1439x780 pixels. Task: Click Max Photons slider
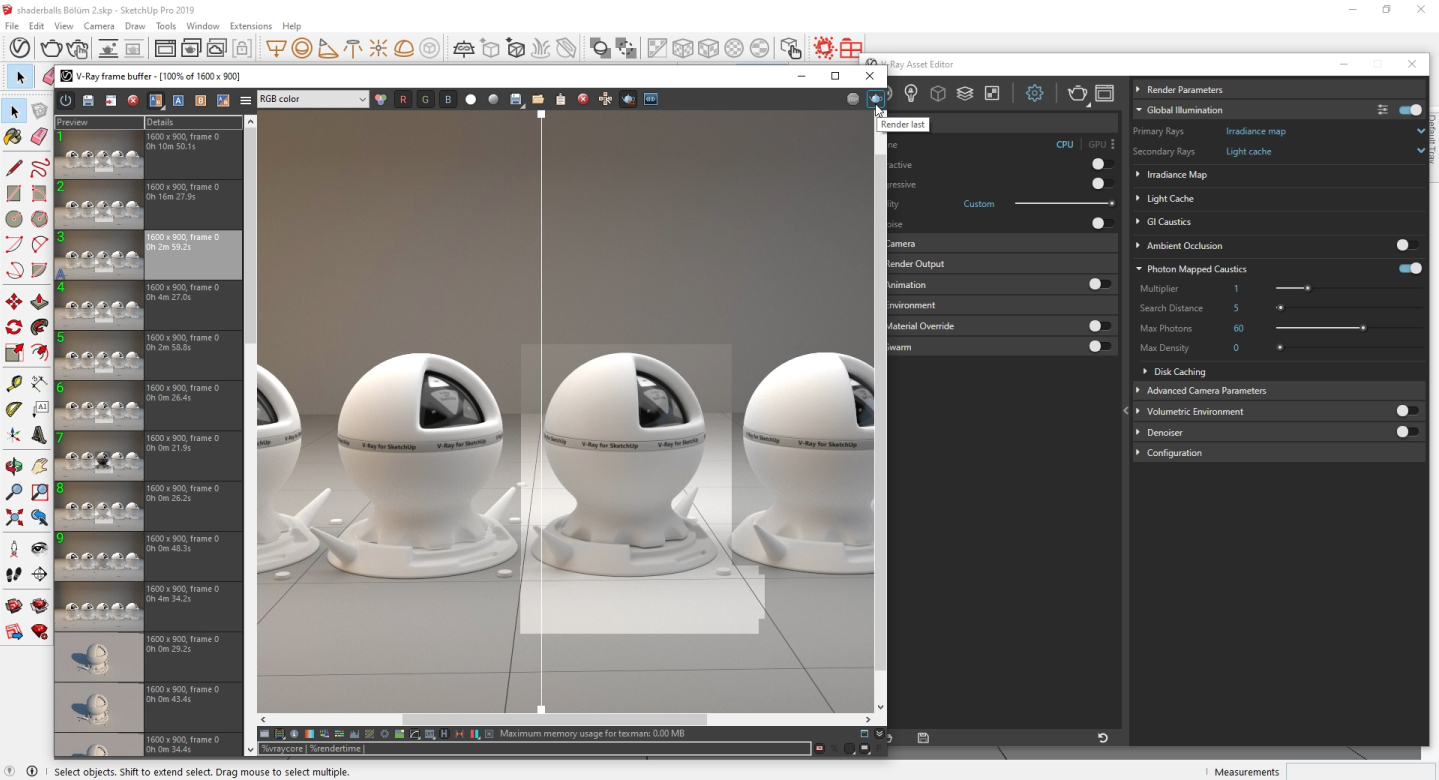tap(1349, 328)
